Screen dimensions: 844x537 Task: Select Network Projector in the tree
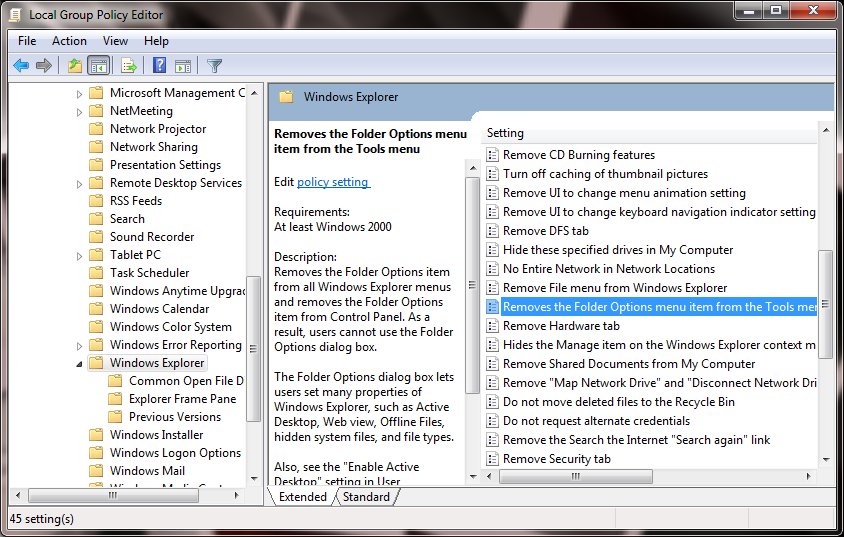(x=158, y=129)
